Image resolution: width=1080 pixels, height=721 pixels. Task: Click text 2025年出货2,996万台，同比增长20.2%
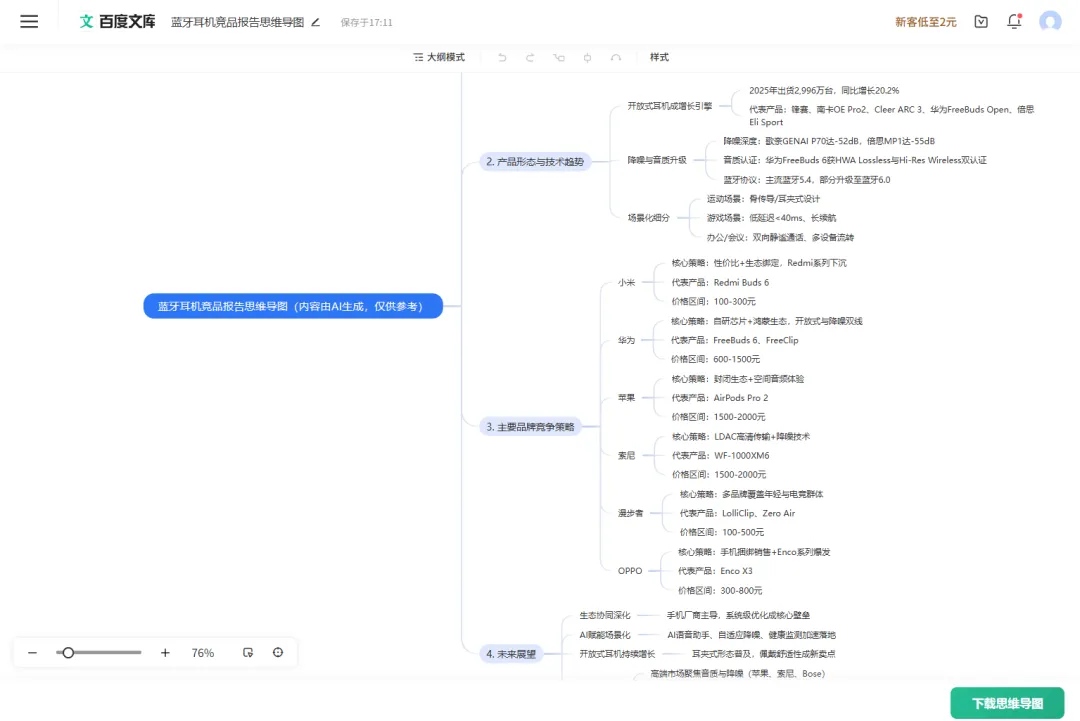pyautogui.click(x=824, y=90)
